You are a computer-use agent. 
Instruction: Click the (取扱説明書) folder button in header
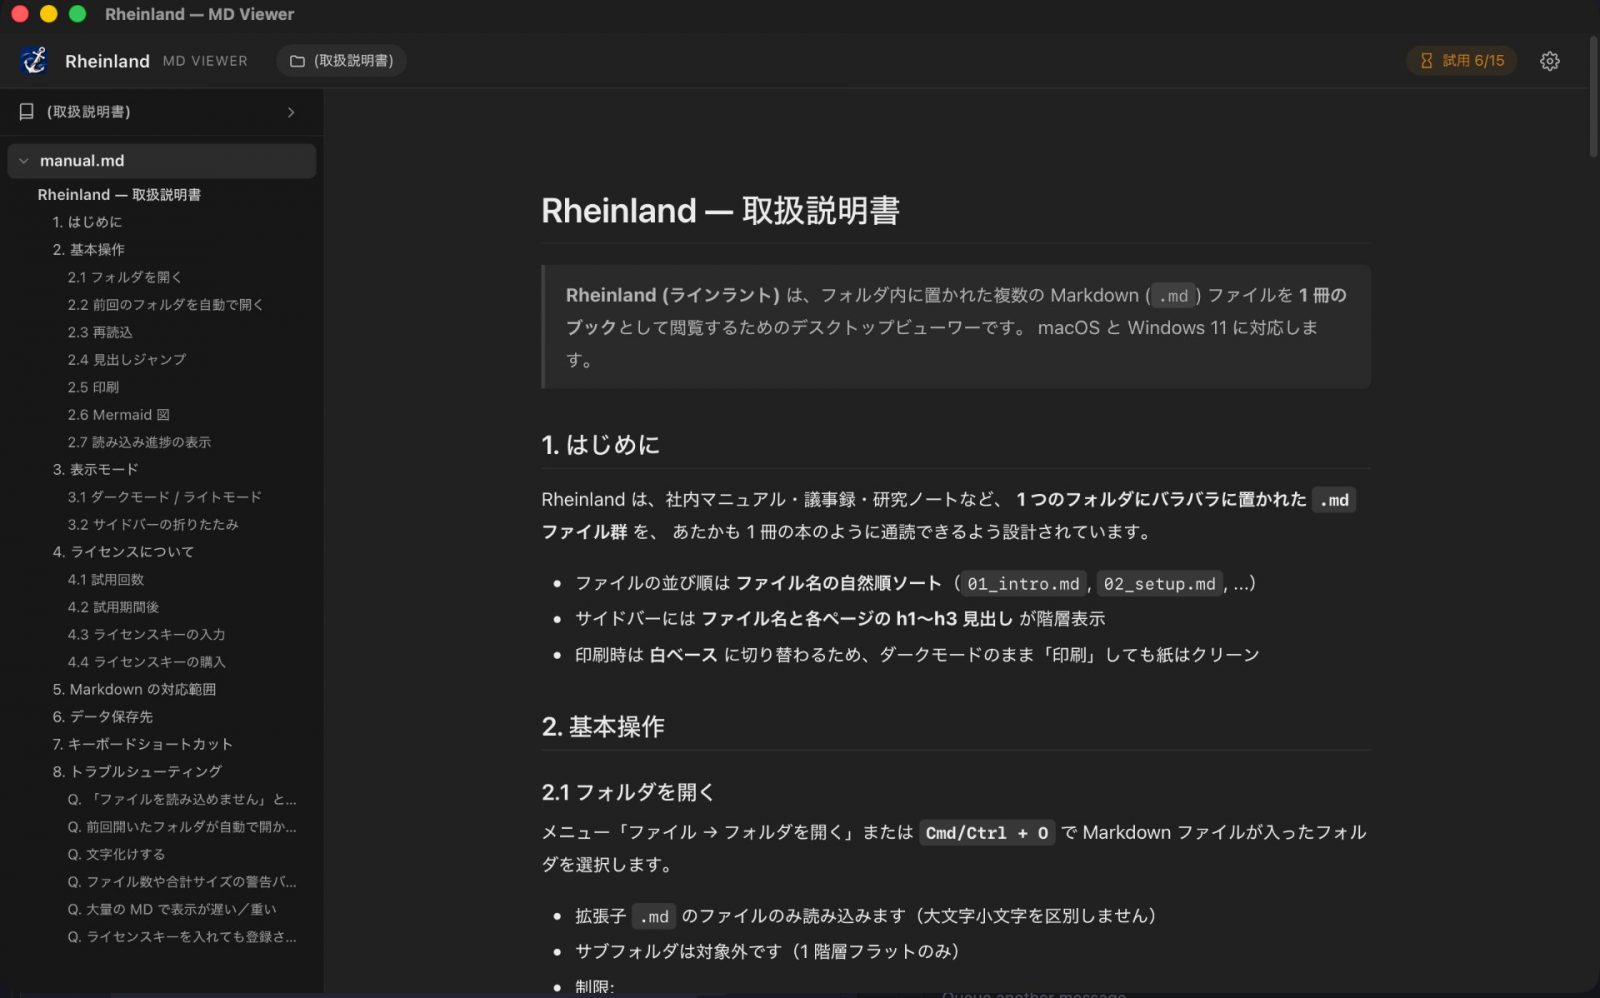pos(342,61)
